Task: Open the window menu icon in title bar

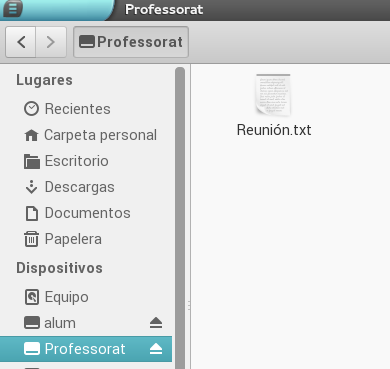Action: click(x=13, y=8)
